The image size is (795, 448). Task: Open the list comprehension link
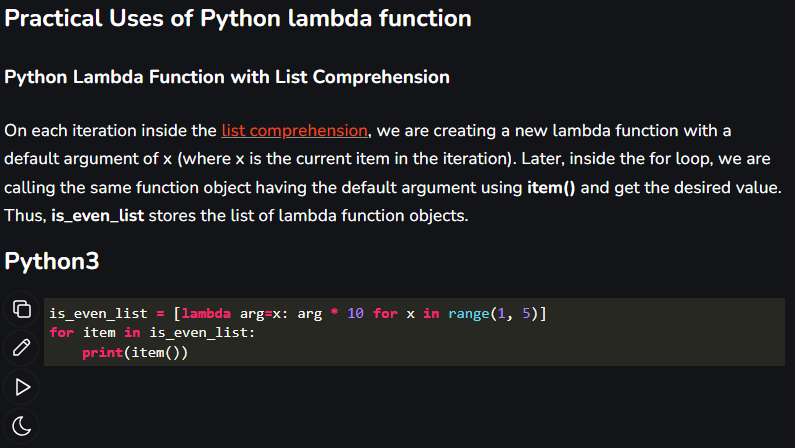pos(295,131)
